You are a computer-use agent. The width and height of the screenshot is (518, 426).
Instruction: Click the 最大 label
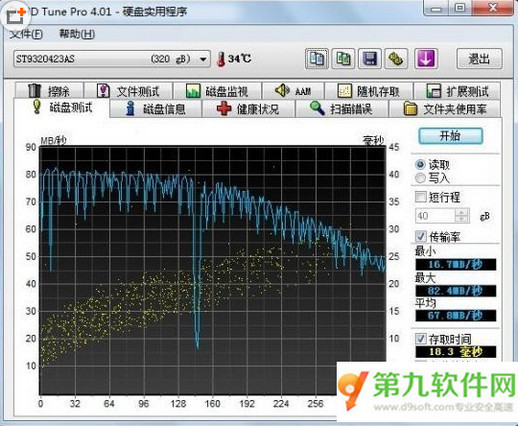425,277
